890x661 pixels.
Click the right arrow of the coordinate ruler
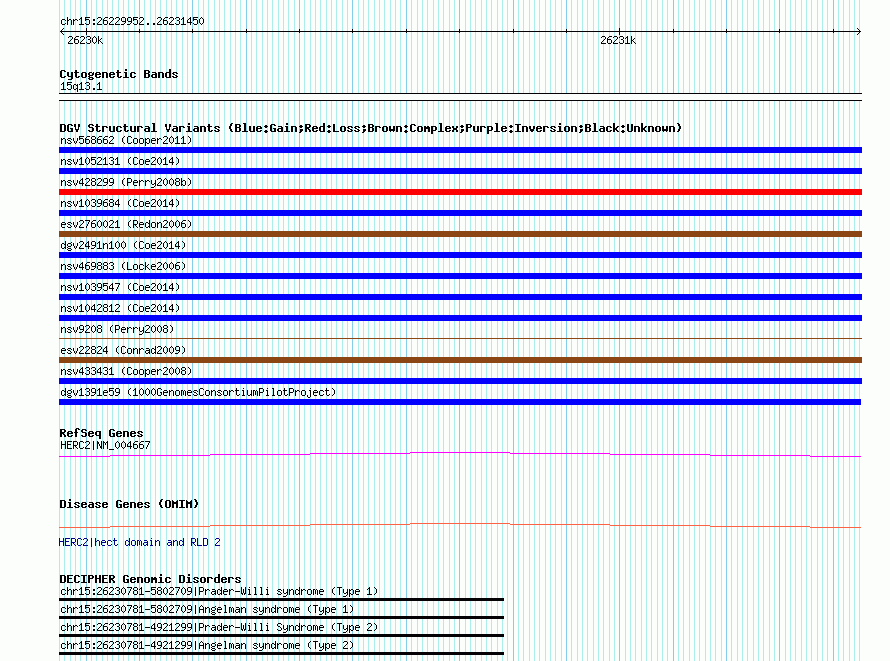(x=859, y=32)
